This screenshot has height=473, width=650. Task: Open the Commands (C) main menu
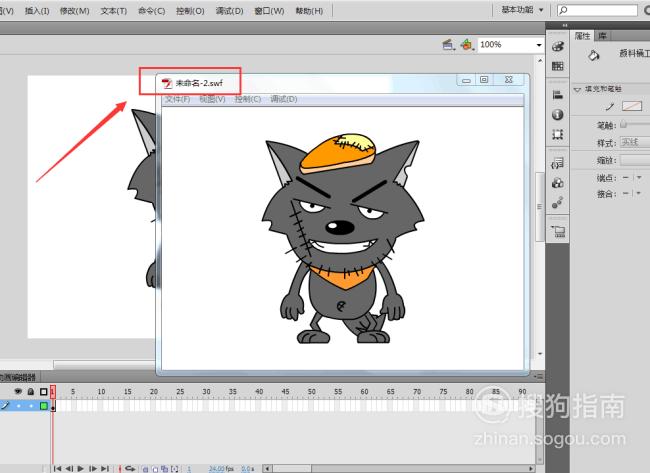(152, 11)
